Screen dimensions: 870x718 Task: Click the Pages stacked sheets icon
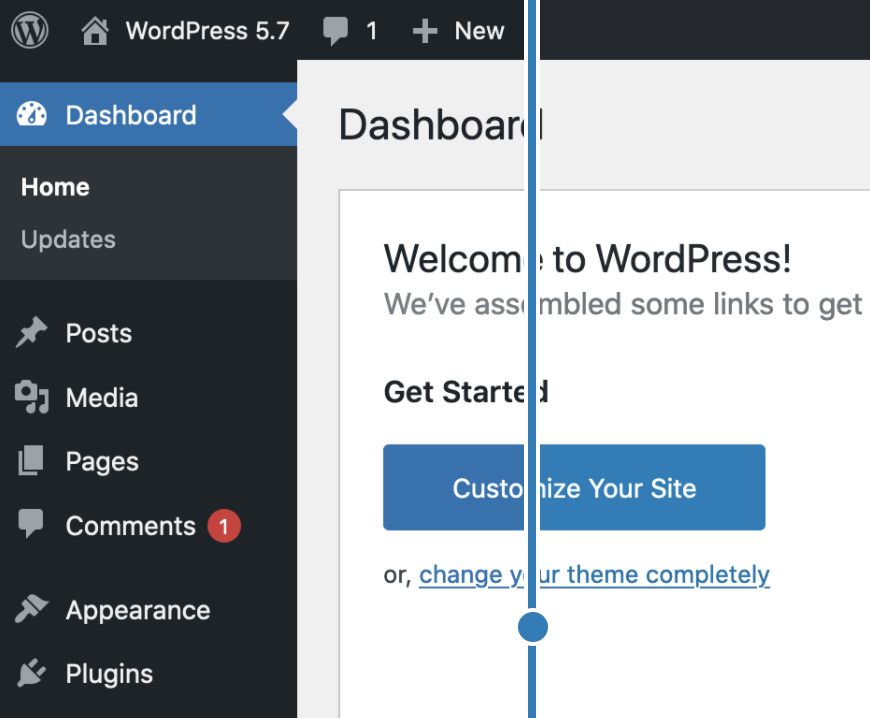pyautogui.click(x=31, y=461)
